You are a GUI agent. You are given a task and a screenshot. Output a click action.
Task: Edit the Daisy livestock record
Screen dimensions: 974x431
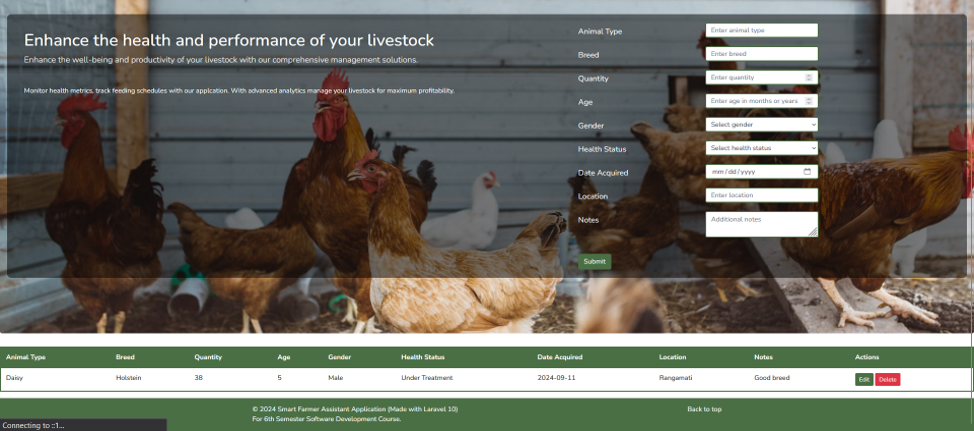(x=863, y=380)
